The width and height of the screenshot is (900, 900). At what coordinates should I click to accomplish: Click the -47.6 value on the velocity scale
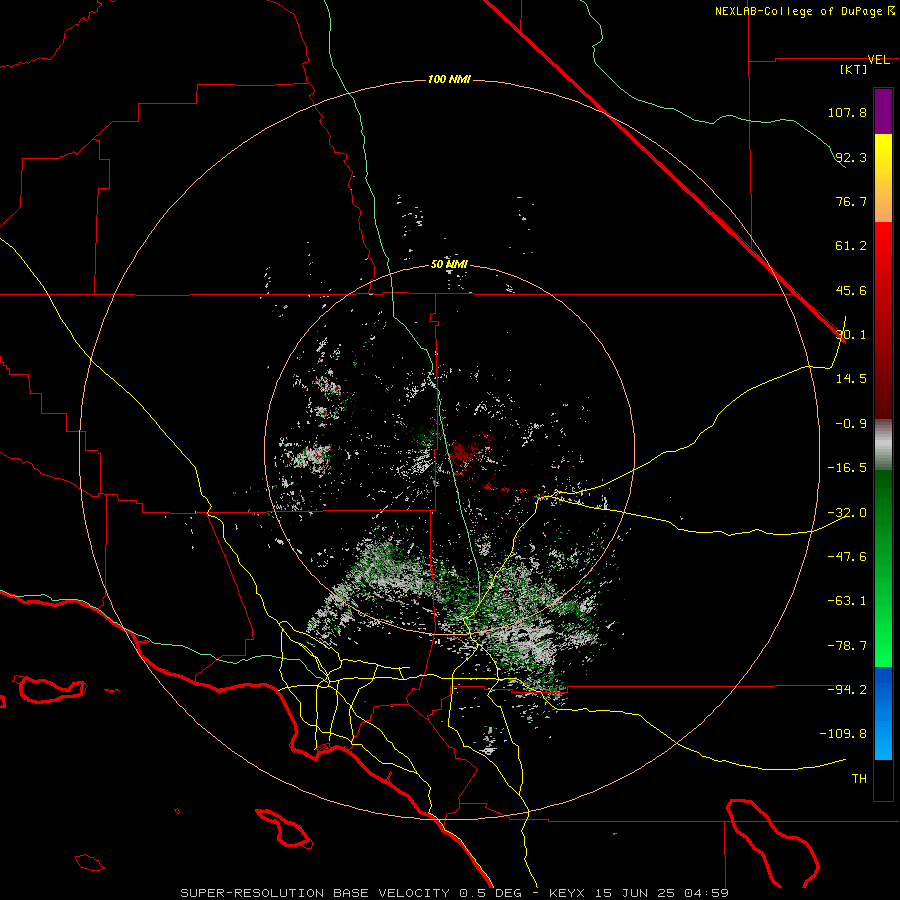pyautogui.click(x=847, y=557)
